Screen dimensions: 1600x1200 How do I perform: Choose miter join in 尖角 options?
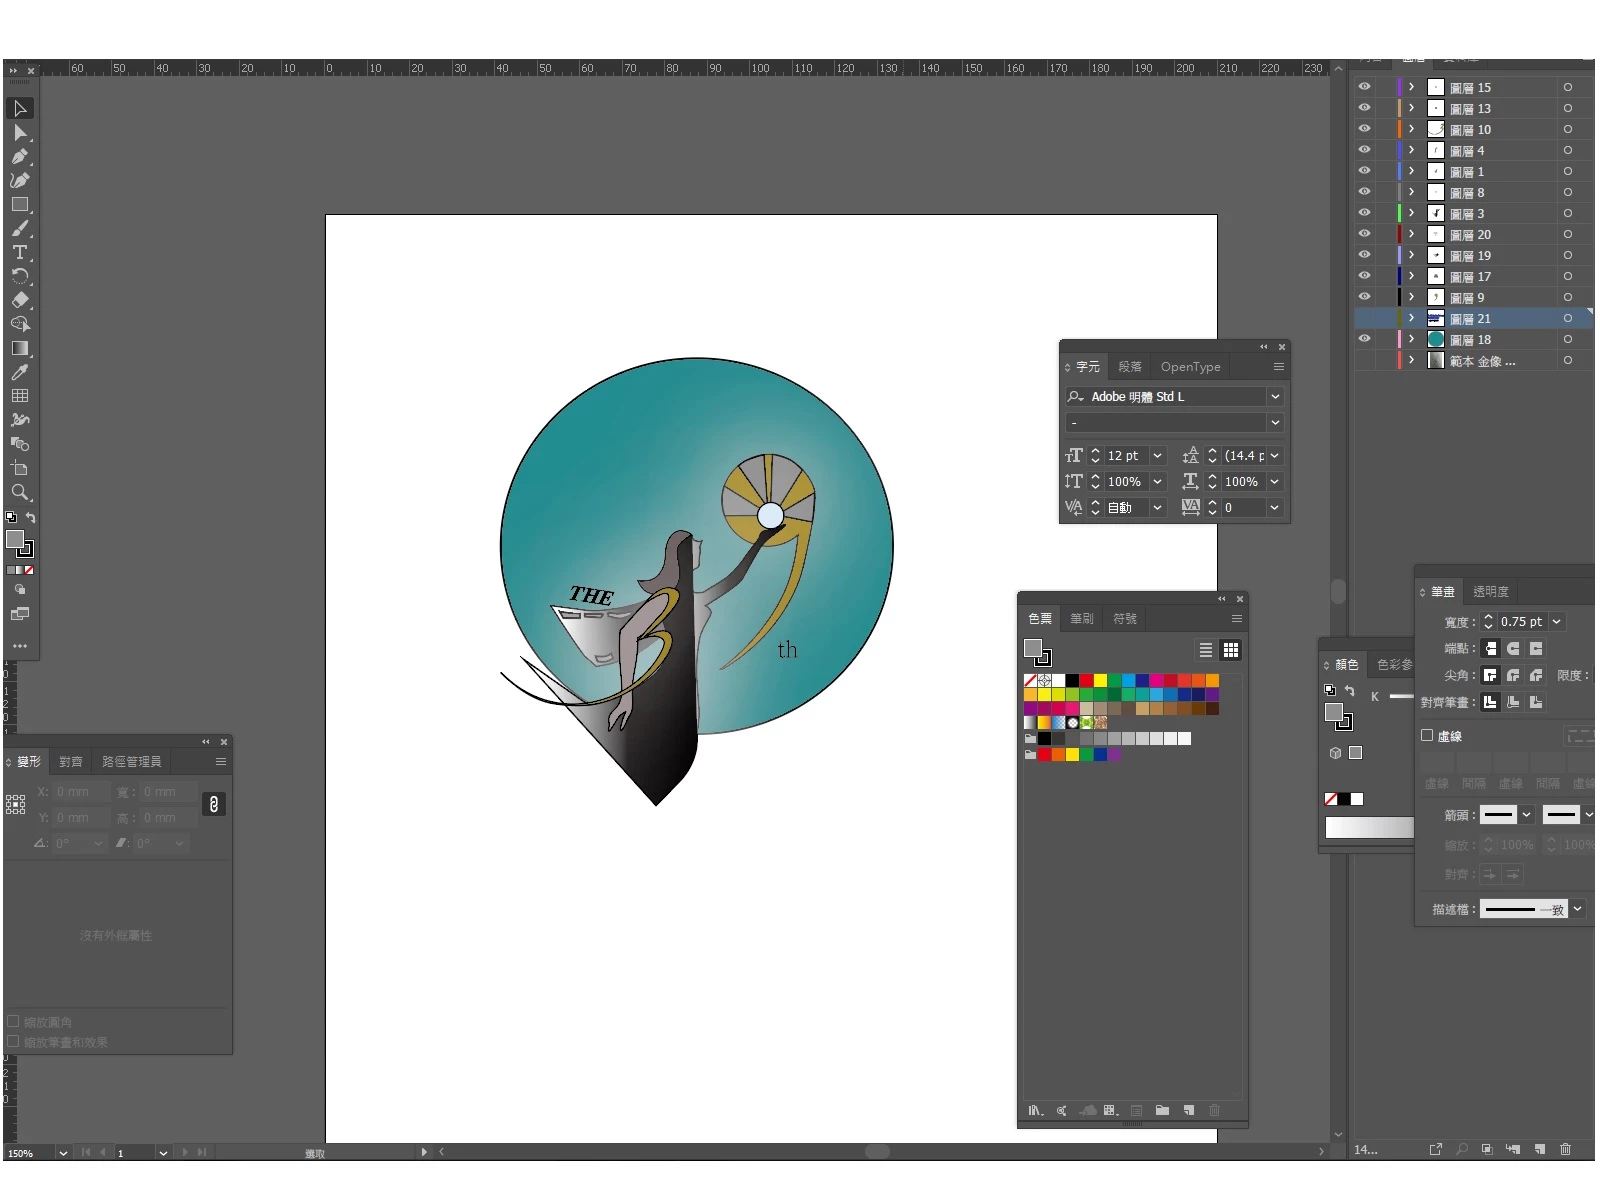1490,675
